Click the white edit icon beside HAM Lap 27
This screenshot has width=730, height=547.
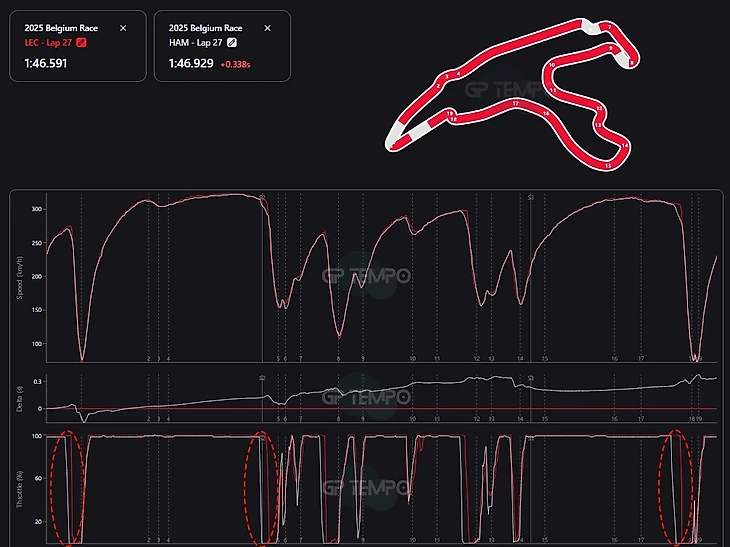pyautogui.click(x=232, y=42)
